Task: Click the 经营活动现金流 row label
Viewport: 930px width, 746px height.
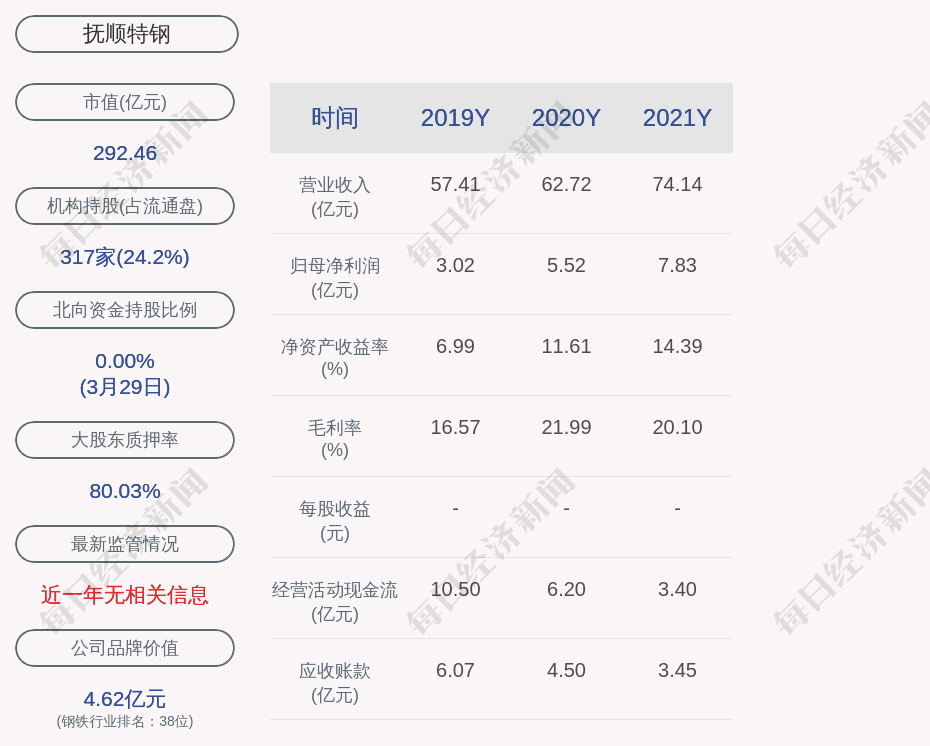Action: [334, 590]
